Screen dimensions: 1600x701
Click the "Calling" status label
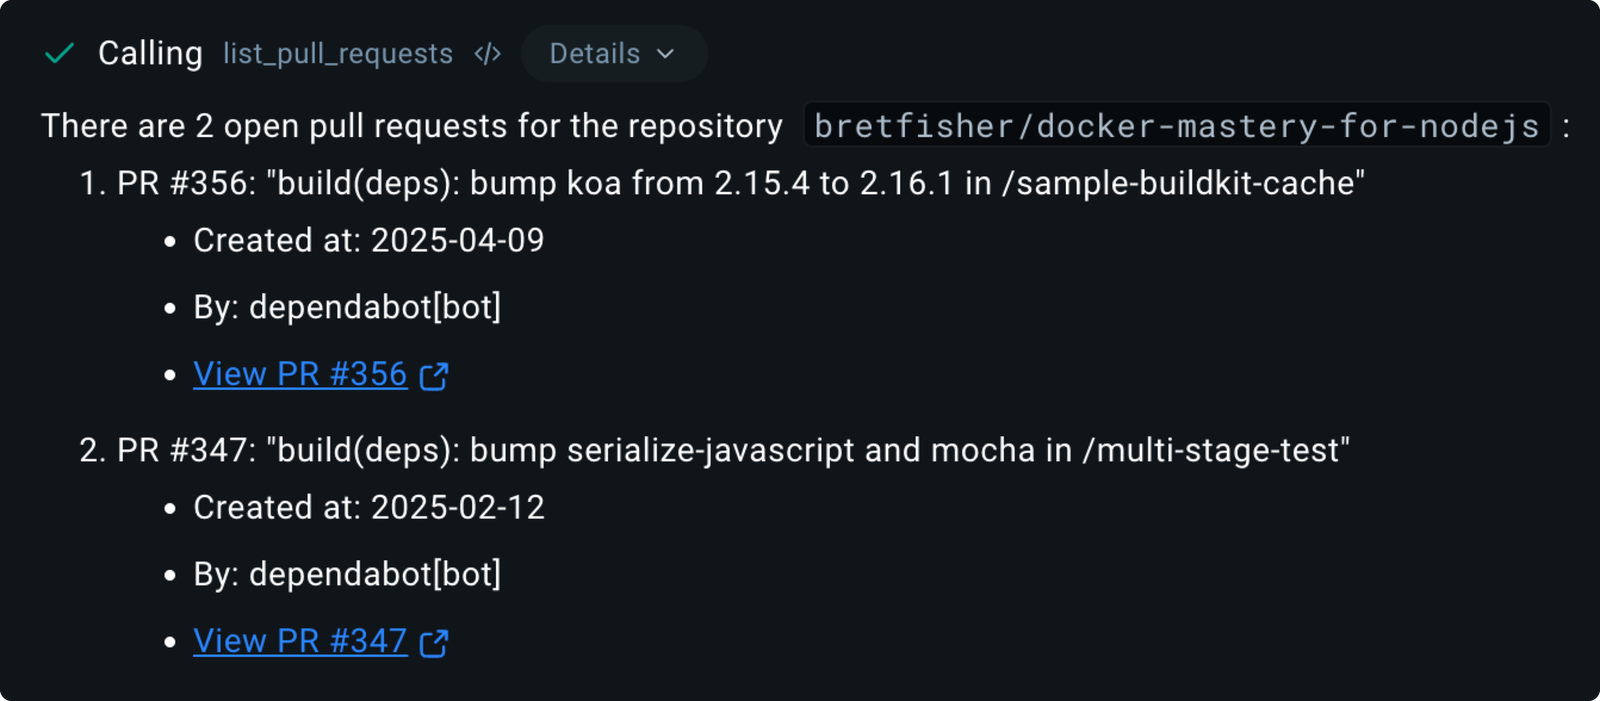[150, 54]
